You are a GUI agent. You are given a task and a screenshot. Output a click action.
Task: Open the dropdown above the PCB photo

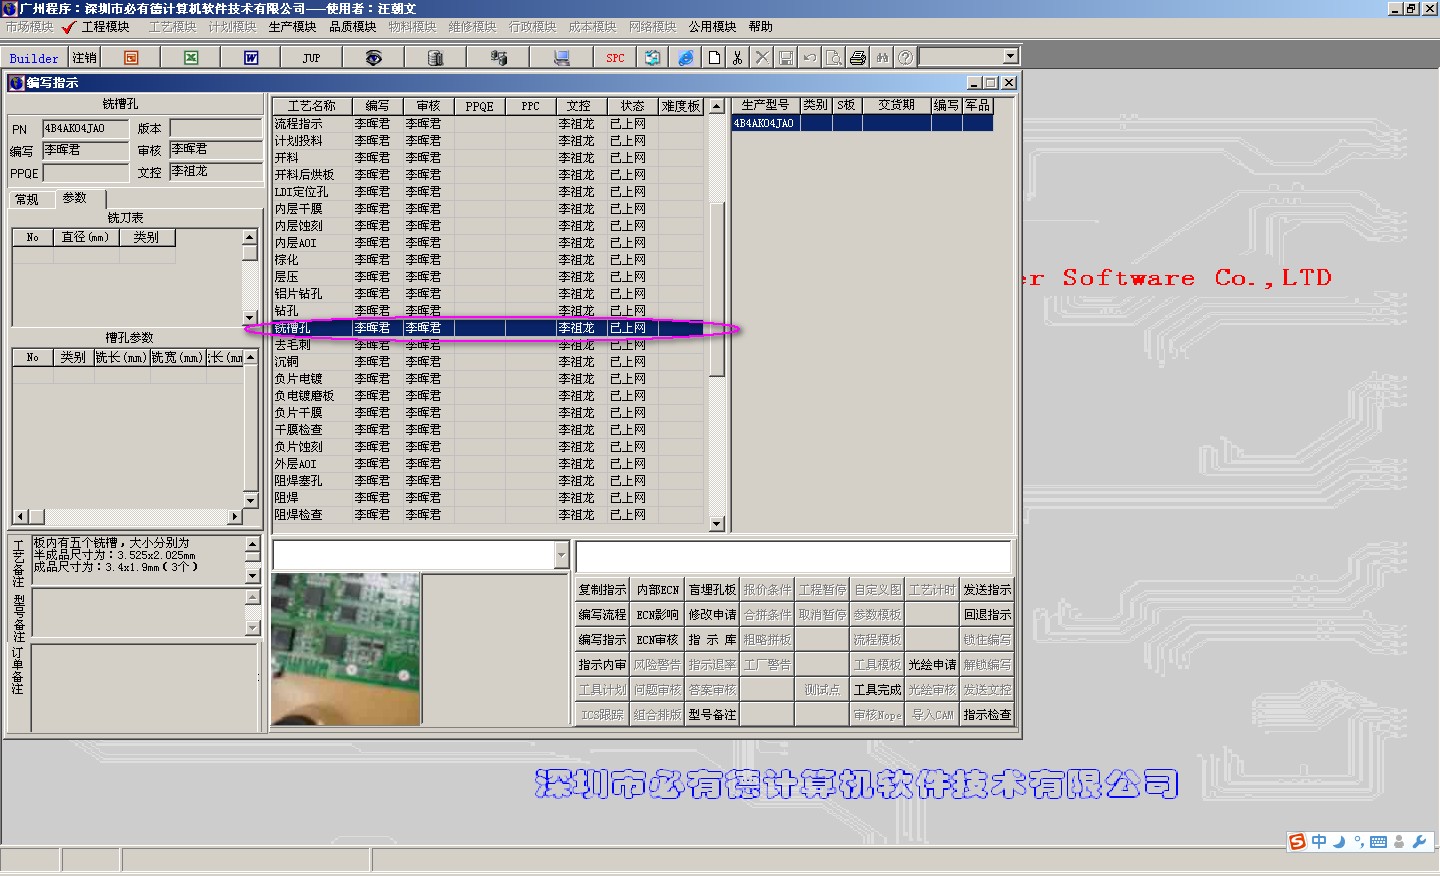pos(560,555)
